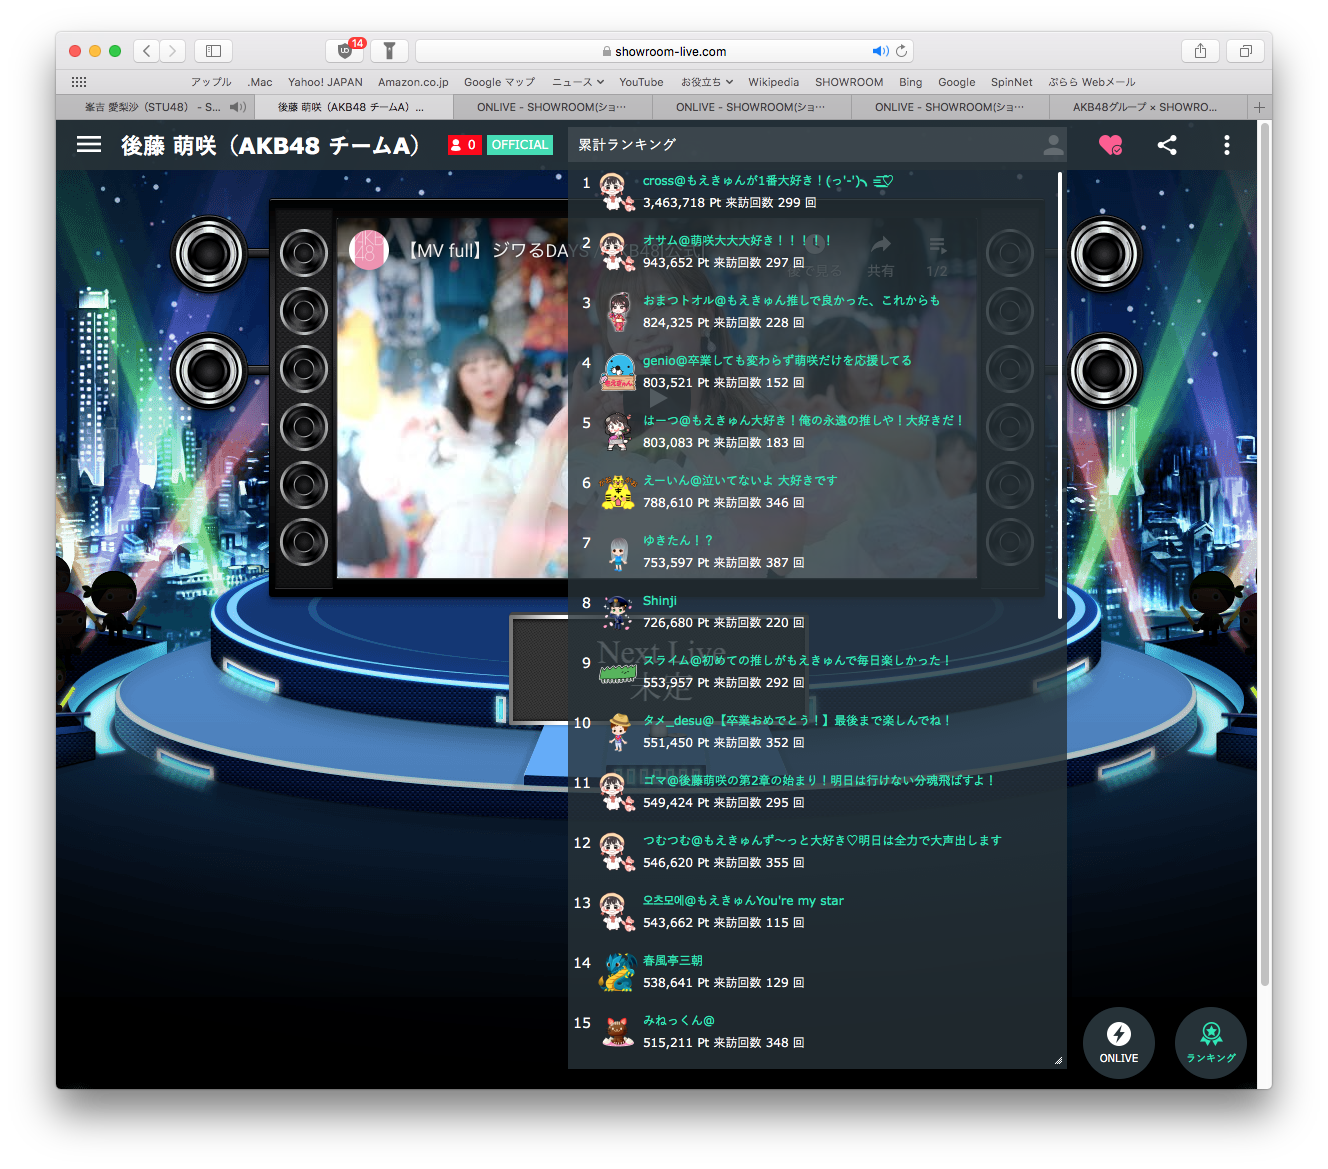Open the Google マップ bookmark
The image size is (1328, 1169).
click(500, 82)
